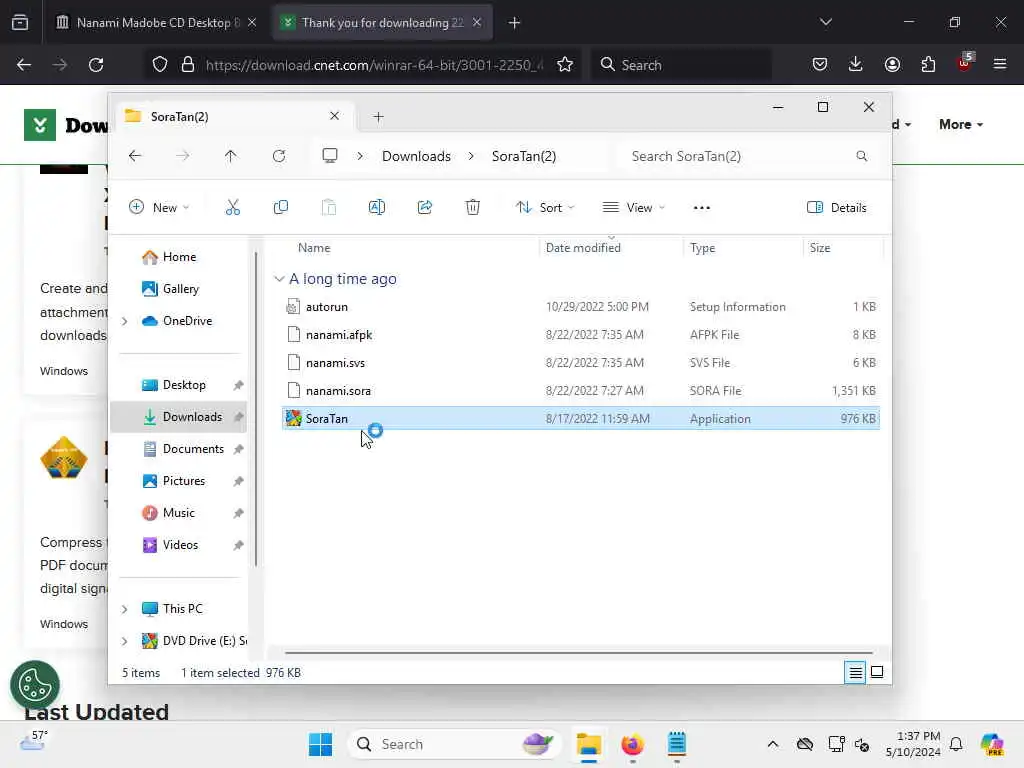Open Firefox hamburger application menu

coord(1000,64)
